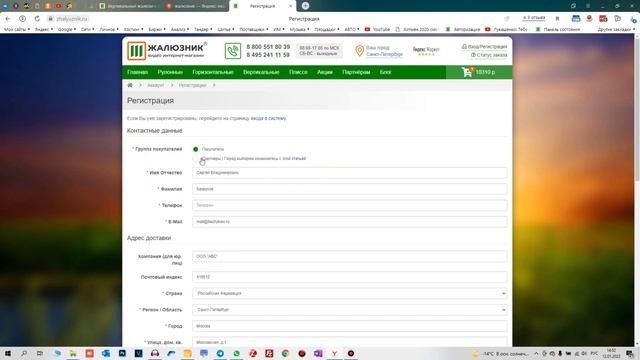Open FileZilla from the taskbar
Image resolution: width=640 pixels, height=360 pixels.
(x=269, y=353)
